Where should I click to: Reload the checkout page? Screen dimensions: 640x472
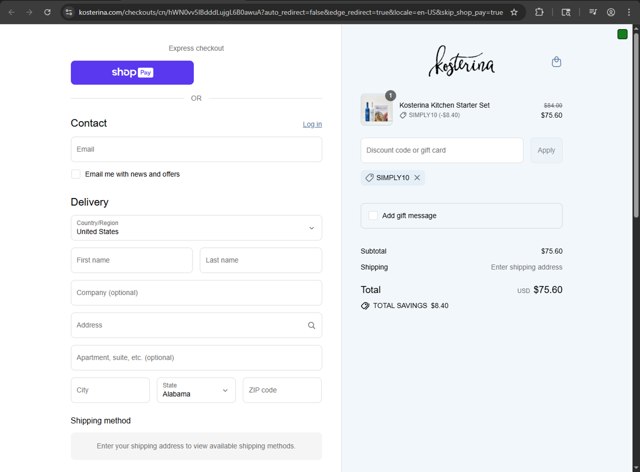(47, 12)
